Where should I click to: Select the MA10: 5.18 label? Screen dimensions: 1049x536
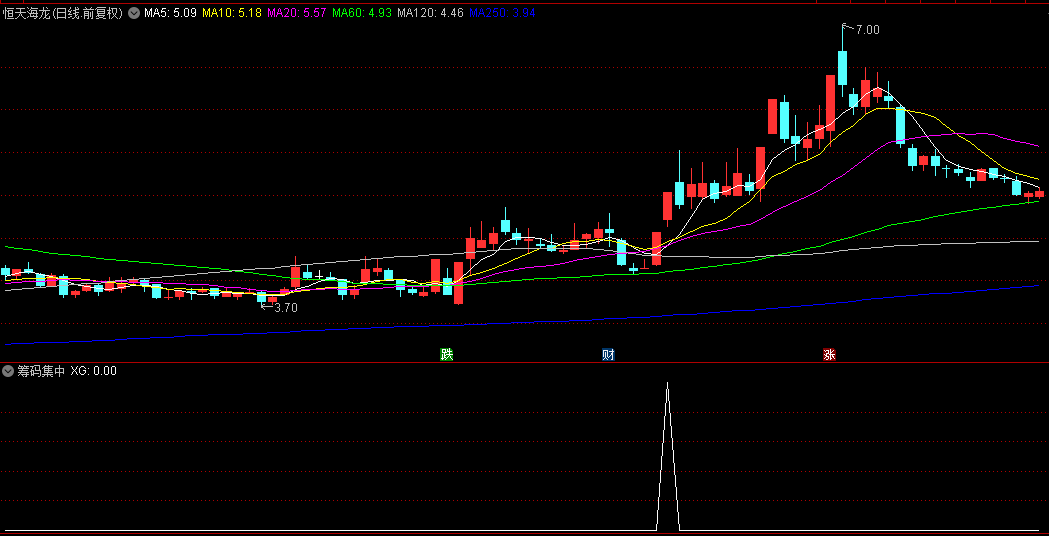coord(231,13)
